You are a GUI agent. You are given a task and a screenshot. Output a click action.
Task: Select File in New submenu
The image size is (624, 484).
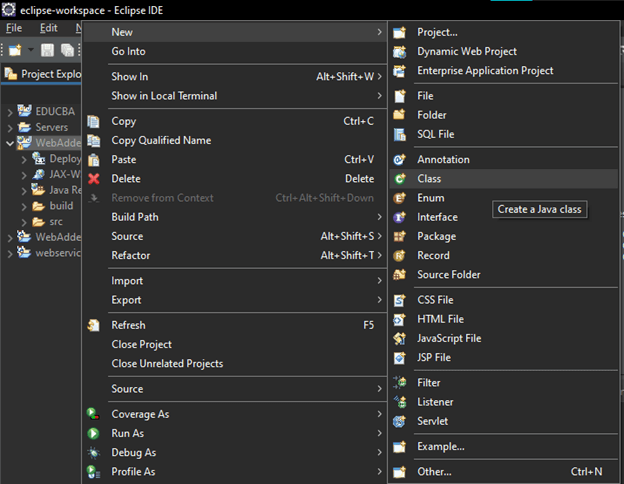504,96
